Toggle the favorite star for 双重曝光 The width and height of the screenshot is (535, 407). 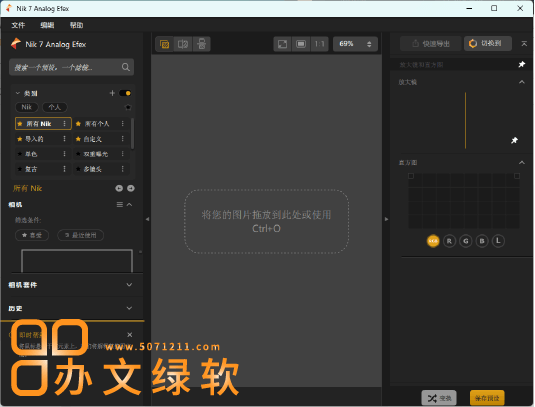point(78,154)
